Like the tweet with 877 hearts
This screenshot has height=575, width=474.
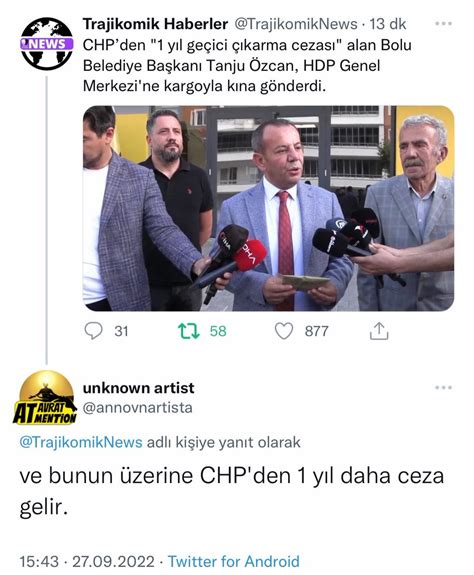pyautogui.click(x=284, y=331)
